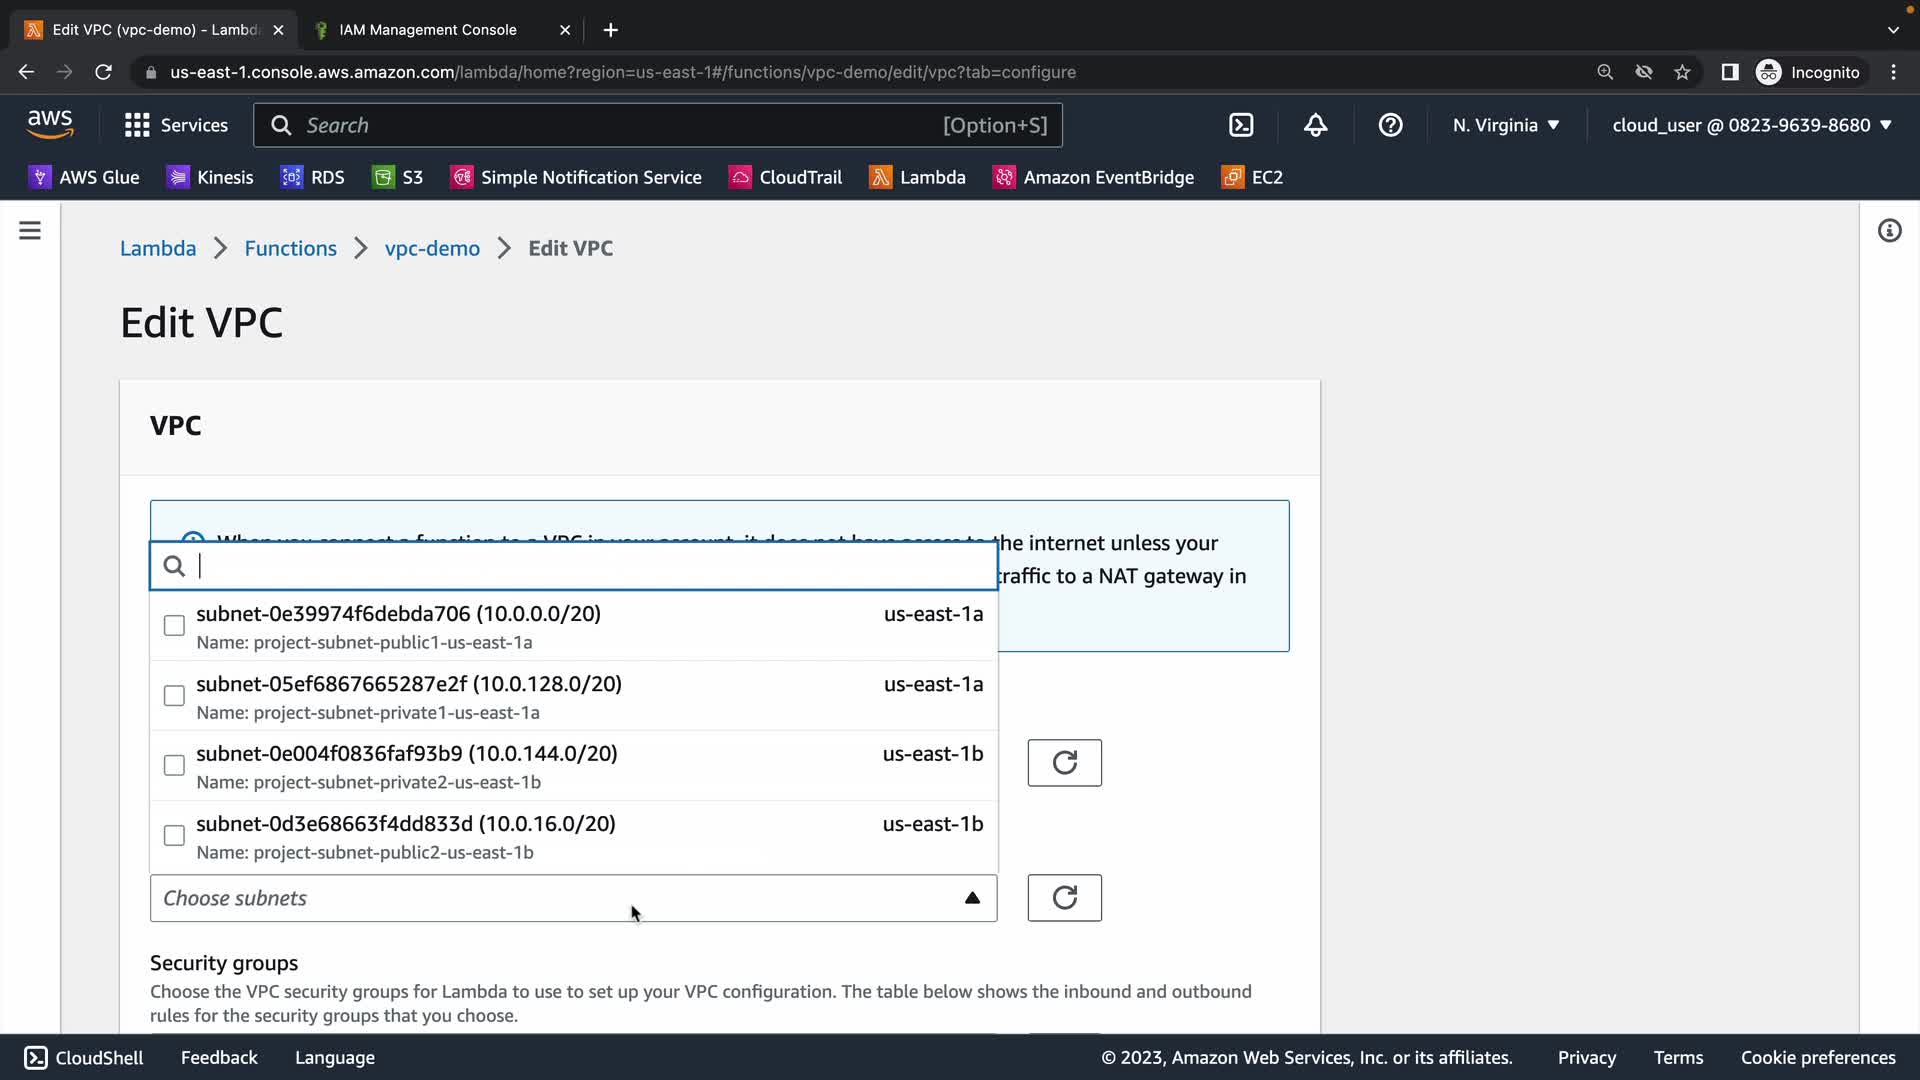The width and height of the screenshot is (1920, 1080).
Task: Focus the subnet filter search field
Action: [x=590, y=566]
